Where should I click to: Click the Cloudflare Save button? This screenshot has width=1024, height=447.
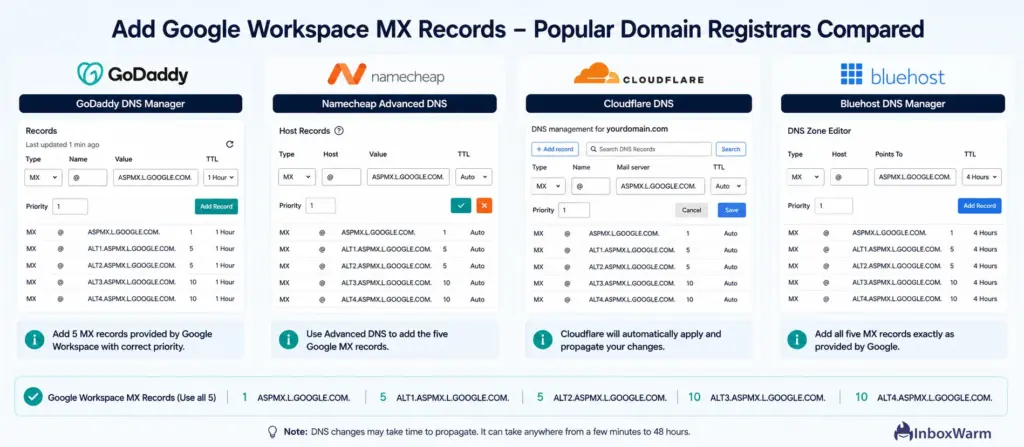[731, 210]
